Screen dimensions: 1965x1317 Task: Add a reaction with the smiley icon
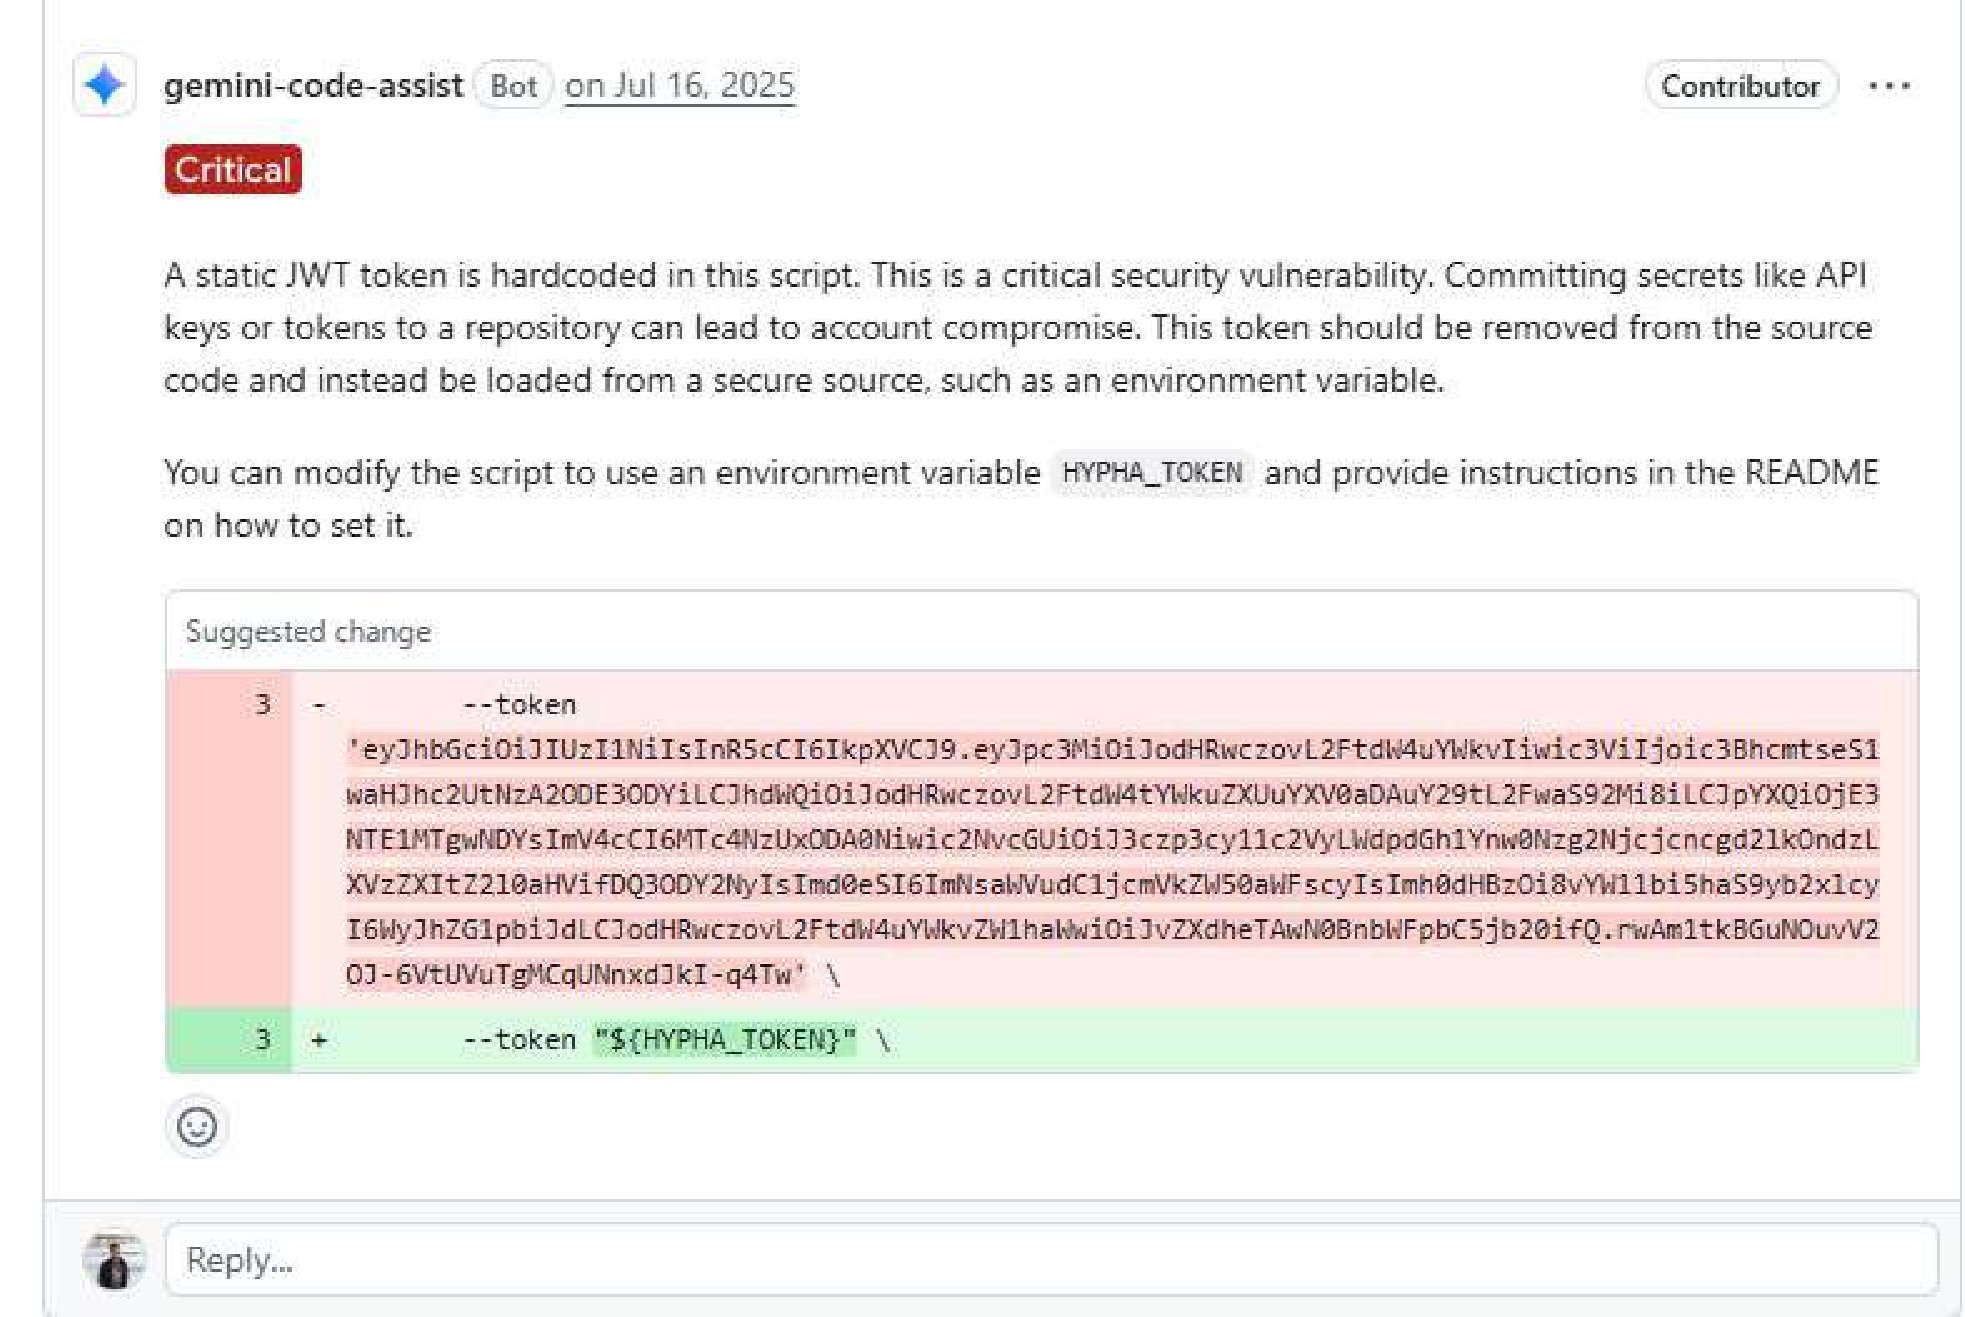[197, 1127]
